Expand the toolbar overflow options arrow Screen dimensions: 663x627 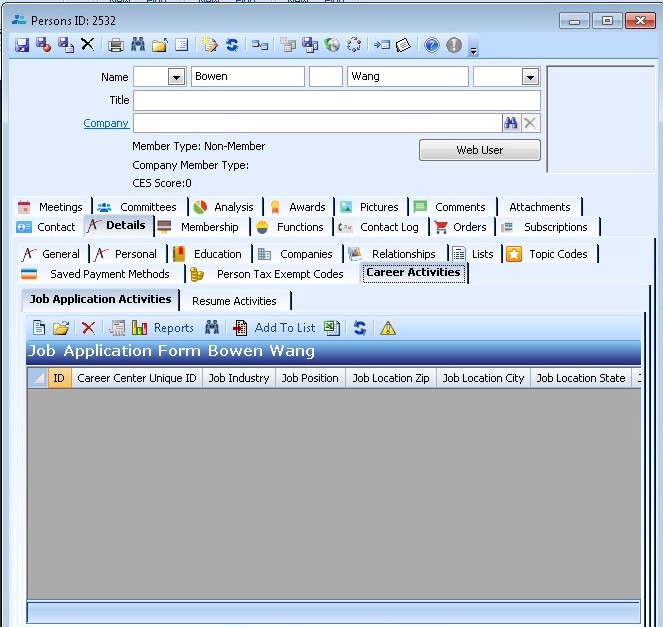coord(474,51)
